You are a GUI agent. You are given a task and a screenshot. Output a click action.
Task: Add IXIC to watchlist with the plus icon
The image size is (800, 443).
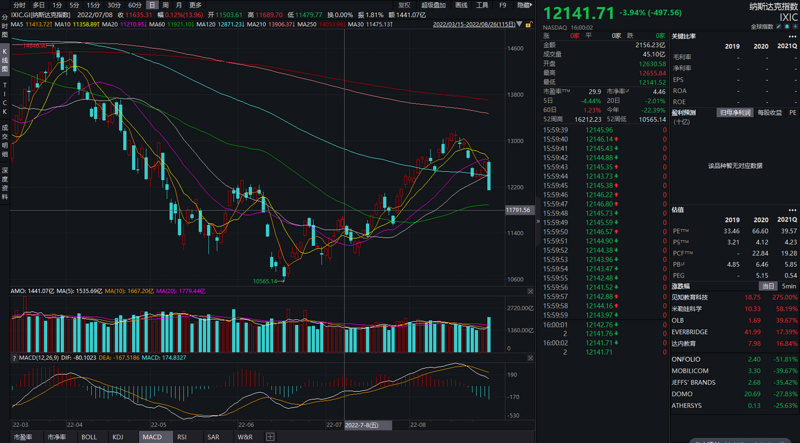click(795, 27)
